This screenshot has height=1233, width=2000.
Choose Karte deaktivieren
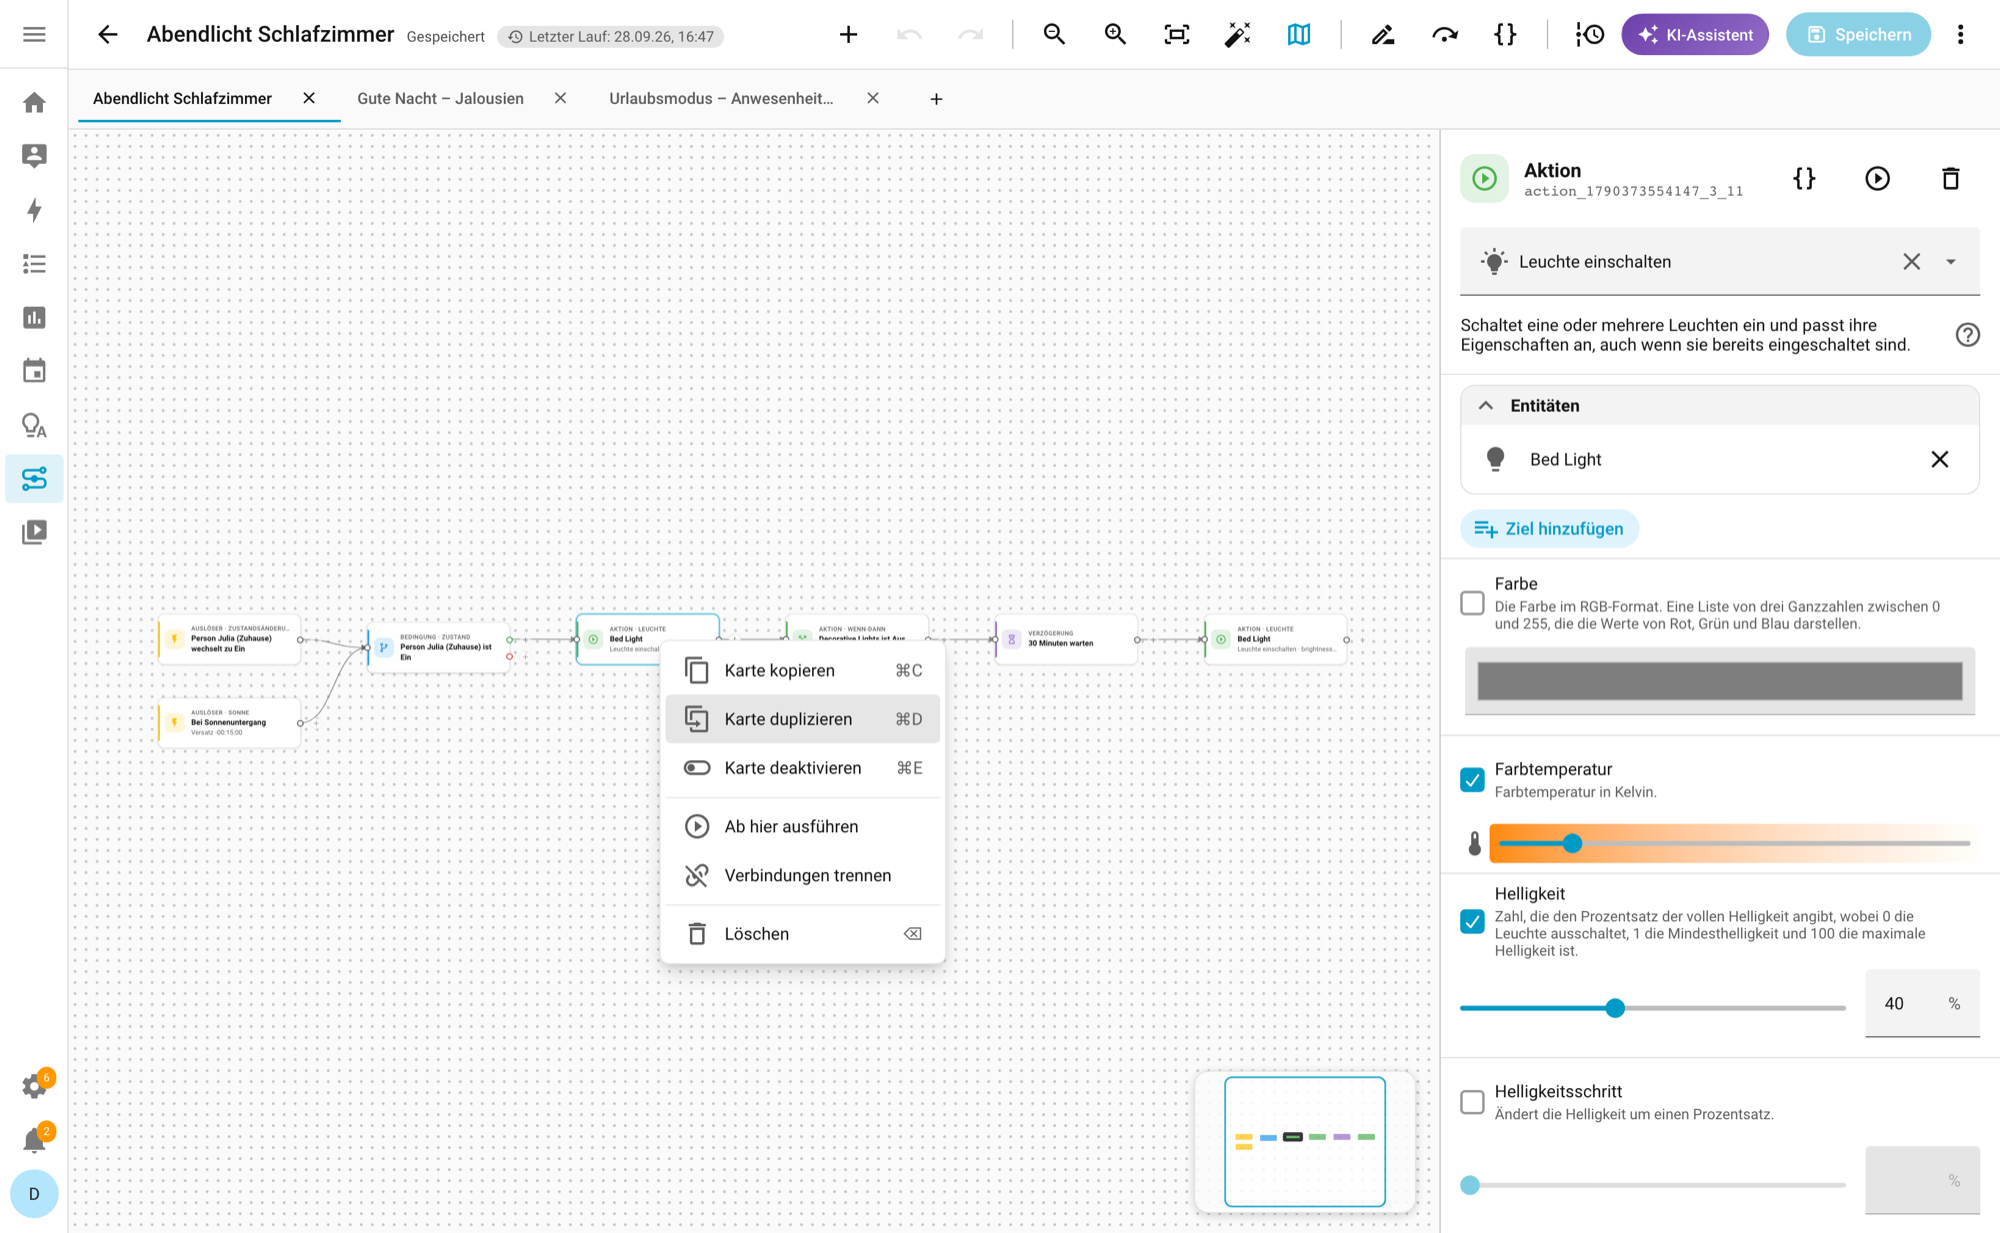tap(802, 768)
